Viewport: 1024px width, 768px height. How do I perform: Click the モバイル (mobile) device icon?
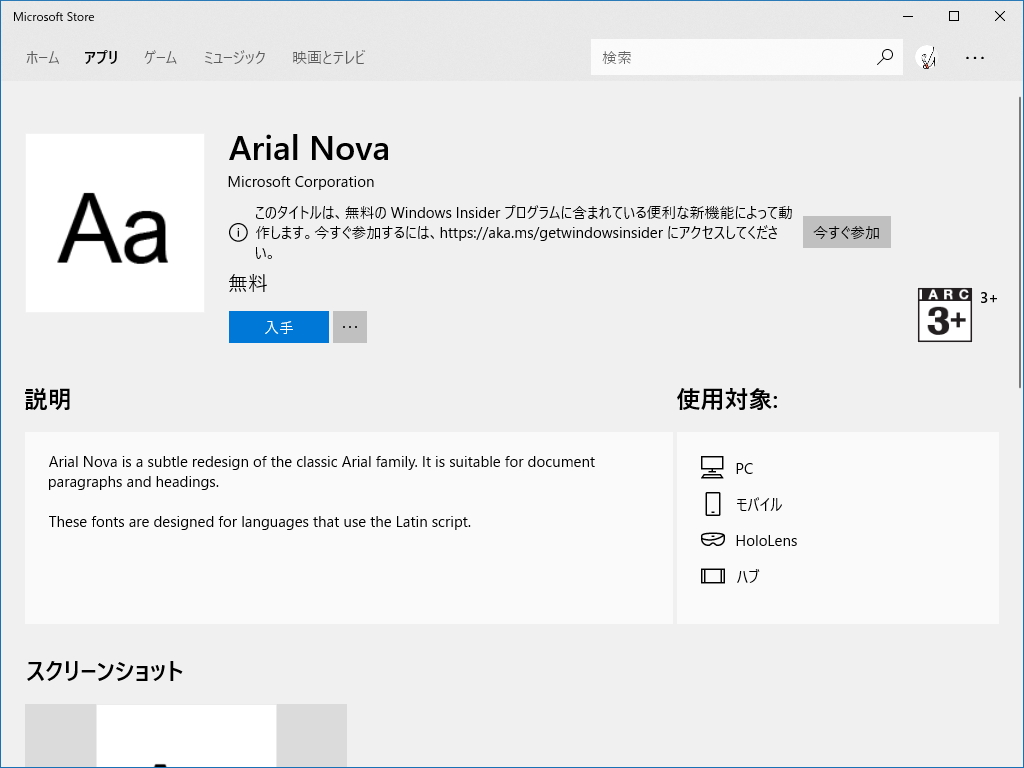tap(712, 504)
